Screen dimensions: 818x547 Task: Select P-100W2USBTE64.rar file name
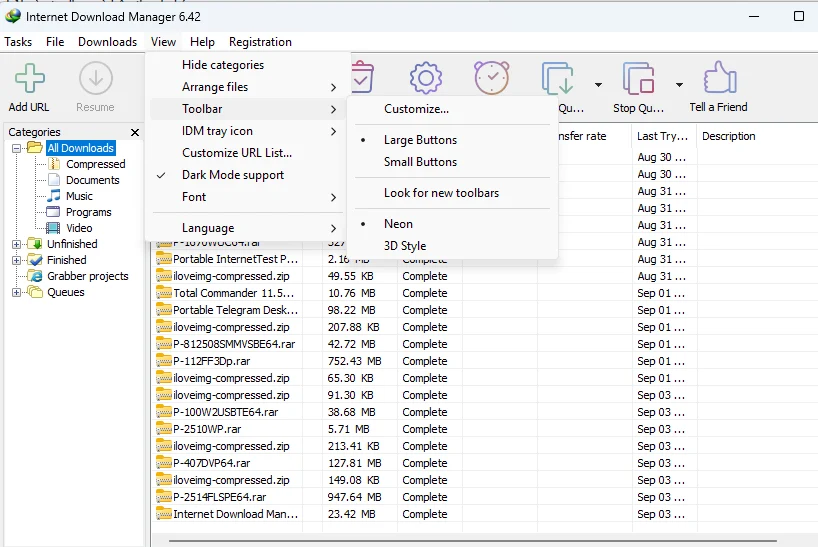225,412
